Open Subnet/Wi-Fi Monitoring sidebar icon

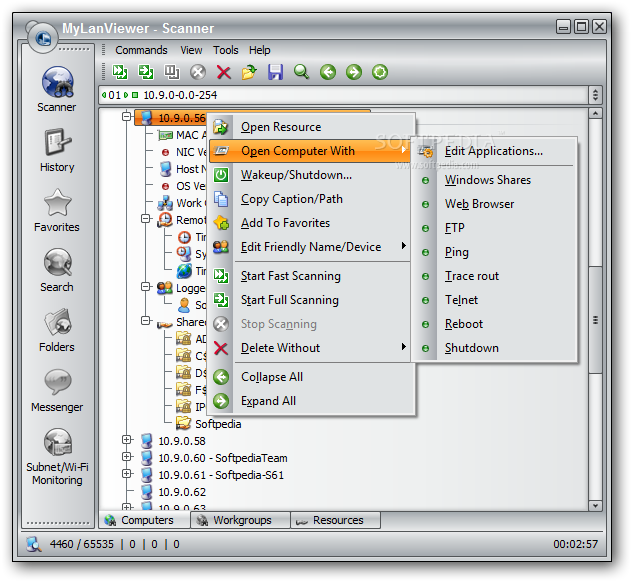57,457
